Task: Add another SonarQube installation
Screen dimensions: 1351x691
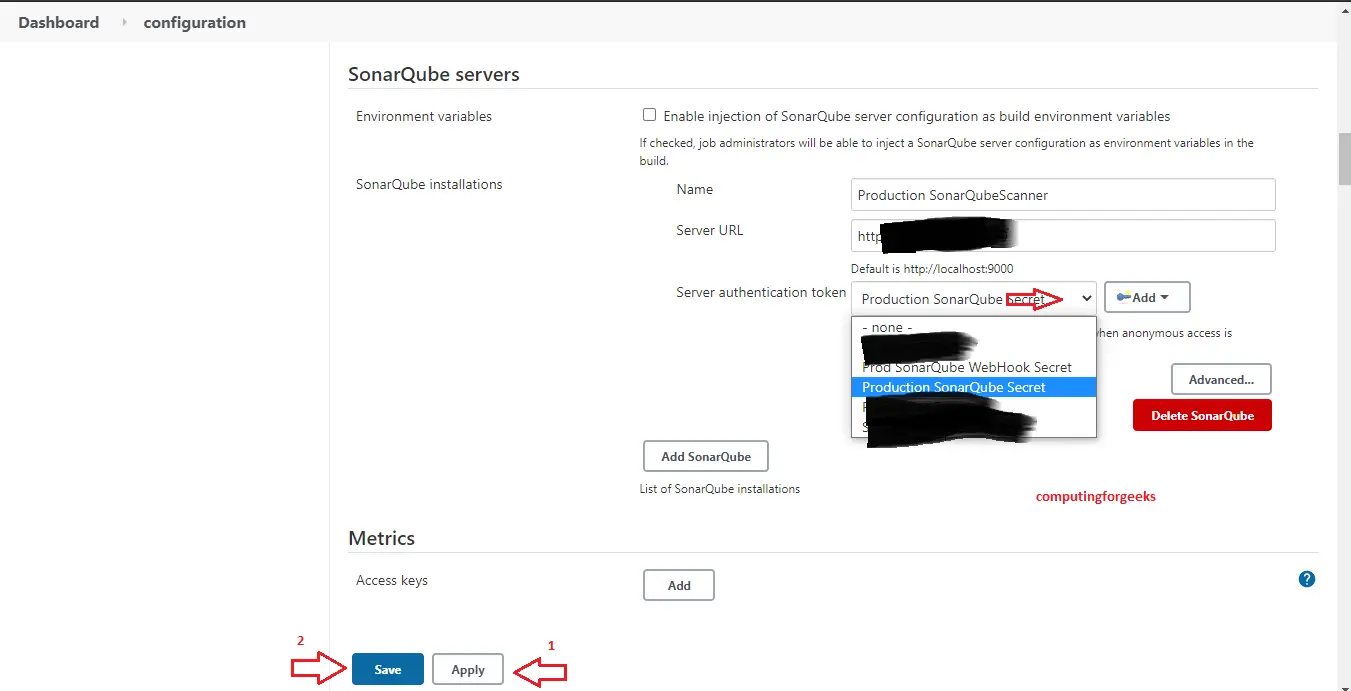Action: (705, 456)
